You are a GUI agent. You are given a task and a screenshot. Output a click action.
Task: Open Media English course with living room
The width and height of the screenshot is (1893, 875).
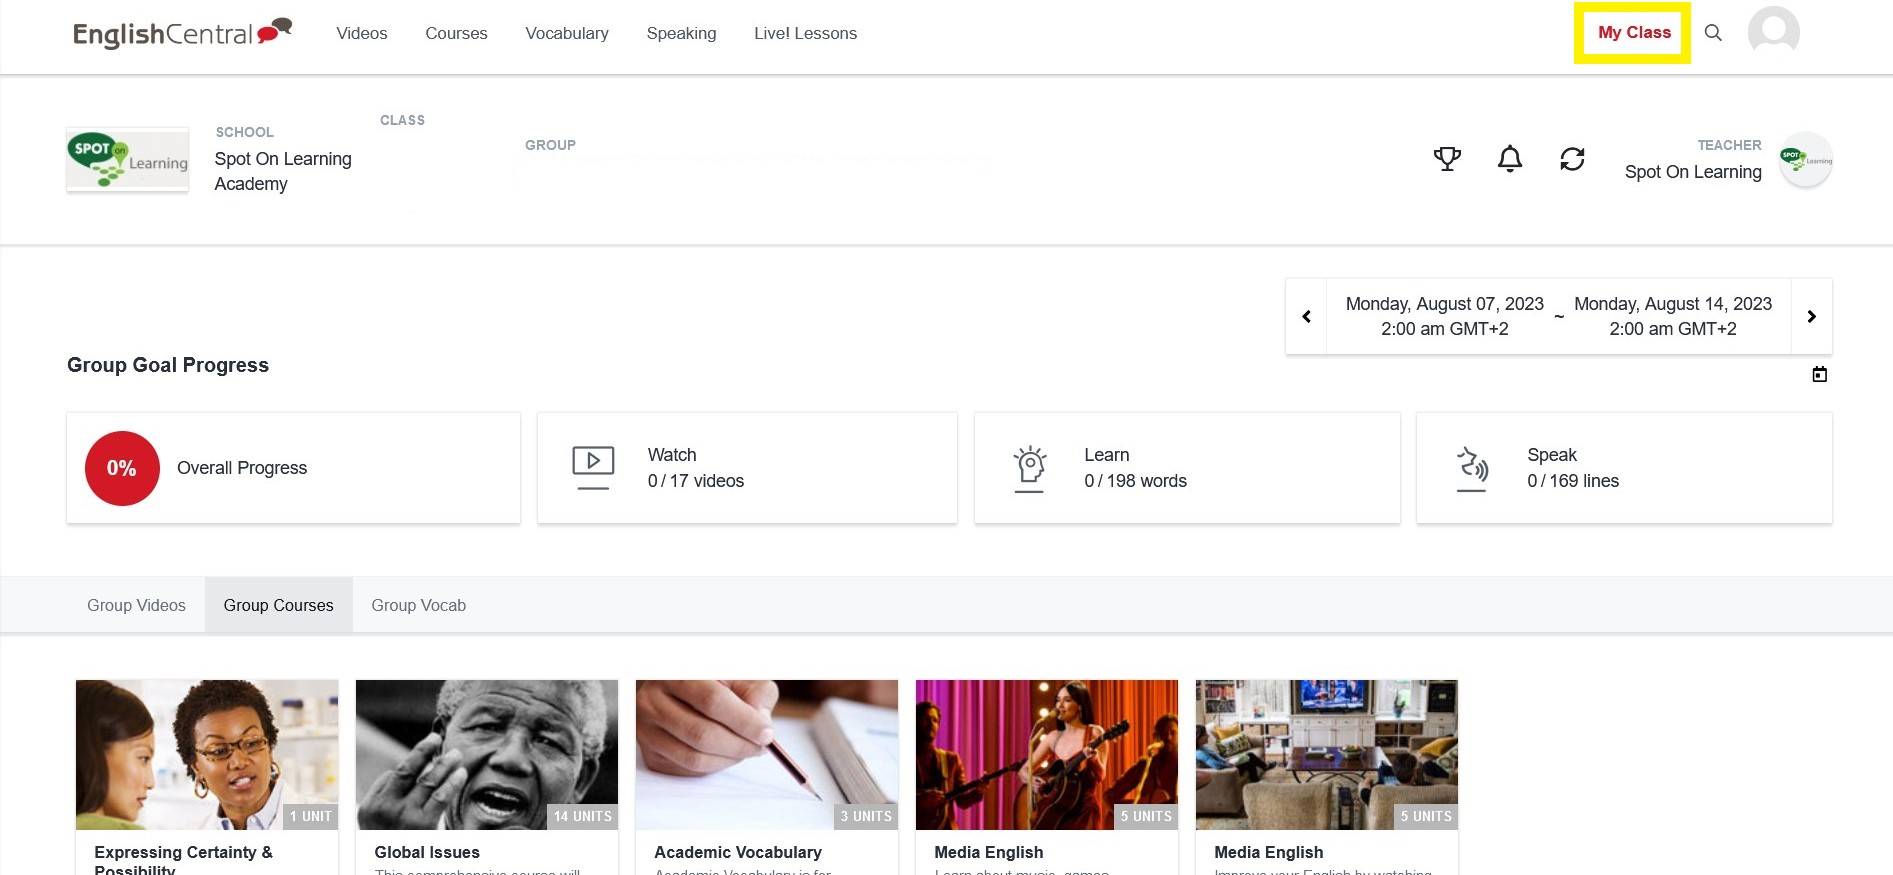coord(1327,755)
